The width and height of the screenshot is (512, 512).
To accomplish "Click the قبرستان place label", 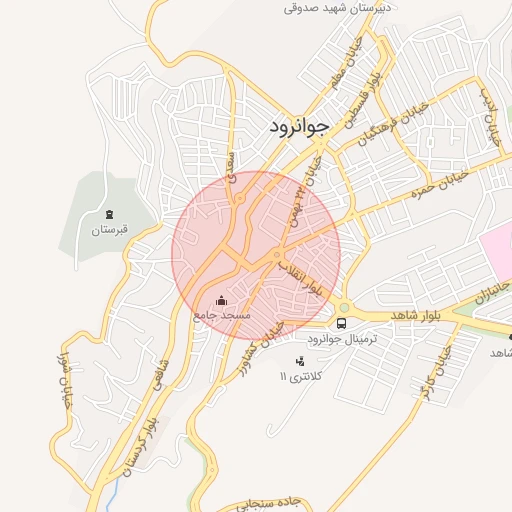I will pyautogui.click(x=109, y=230).
